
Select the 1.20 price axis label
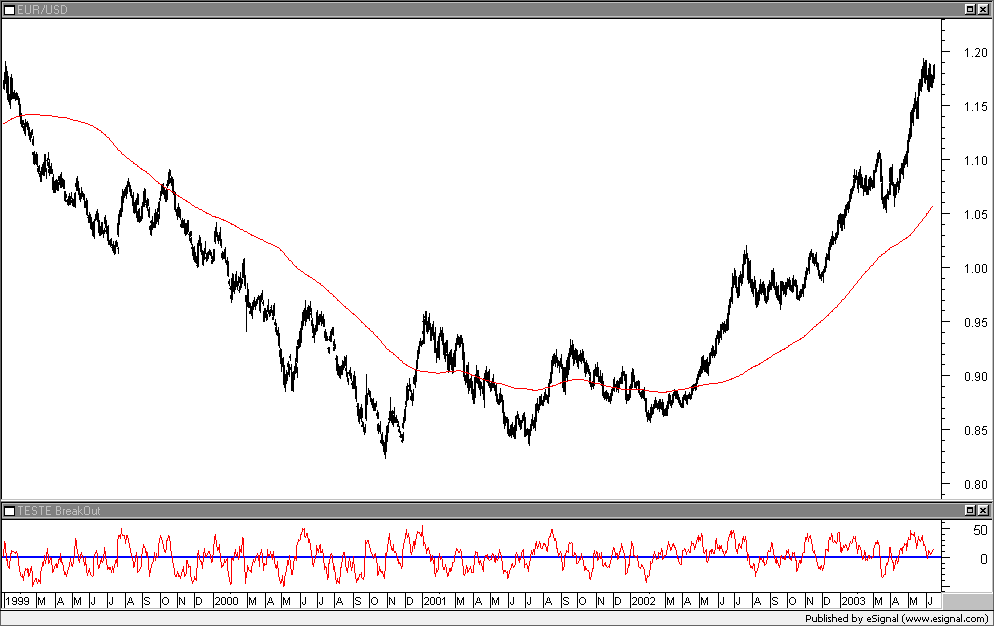[x=976, y=53]
